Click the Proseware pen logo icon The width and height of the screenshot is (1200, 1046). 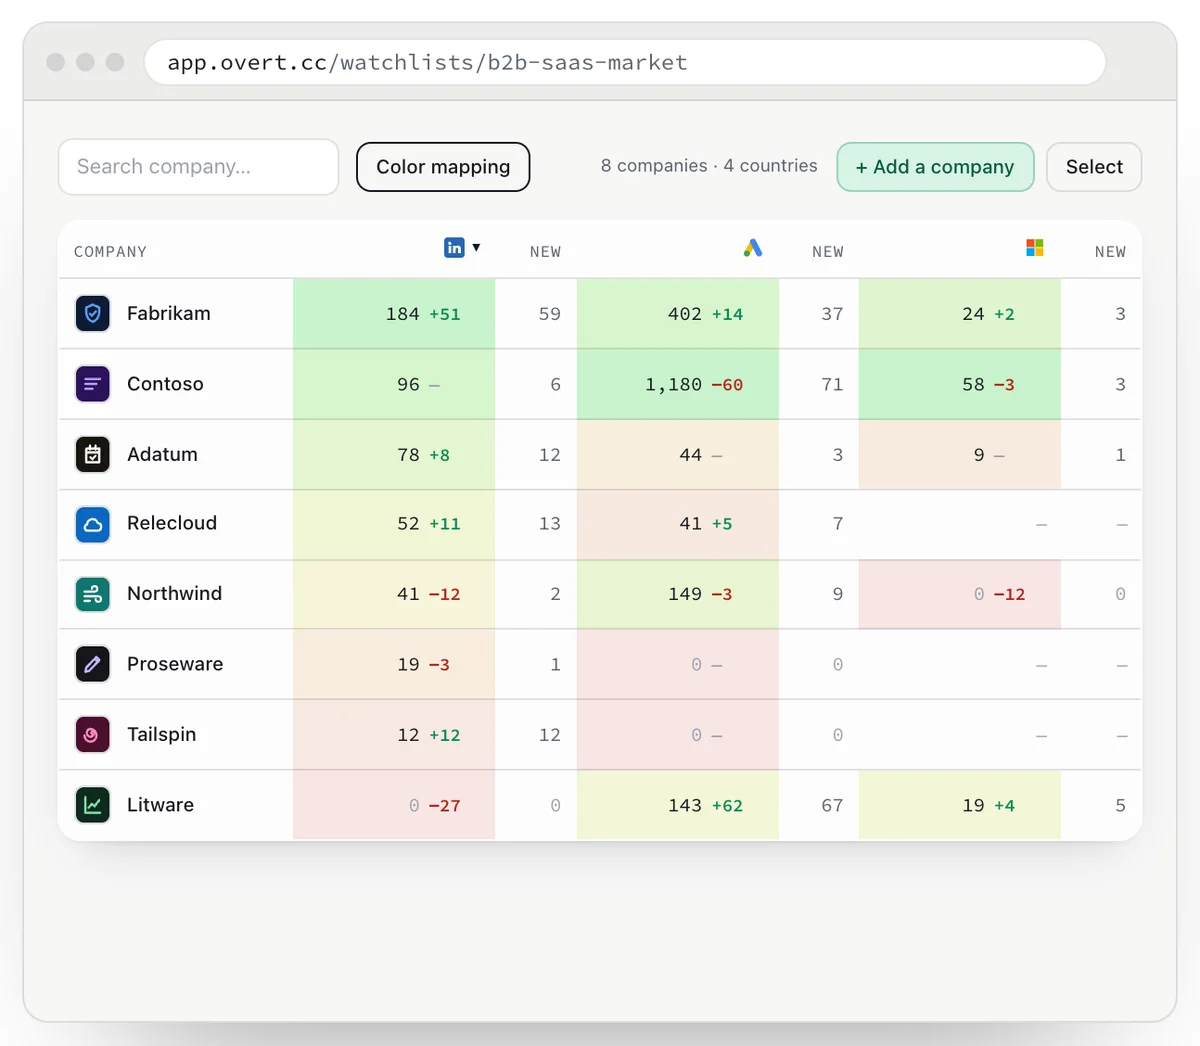pos(93,664)
